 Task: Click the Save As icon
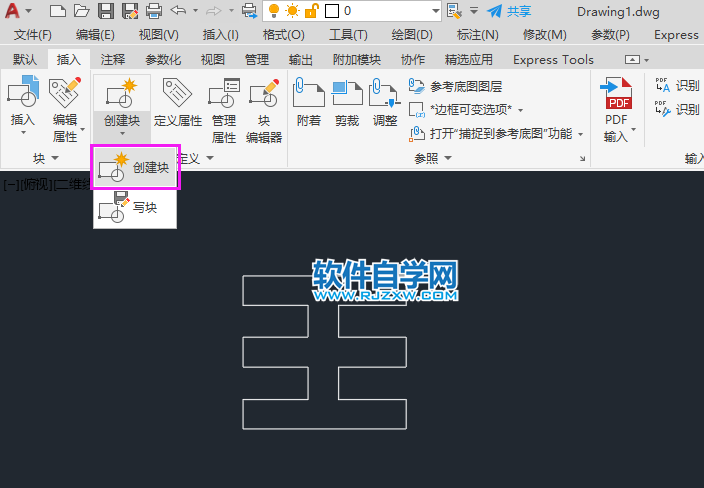(130, 11)
